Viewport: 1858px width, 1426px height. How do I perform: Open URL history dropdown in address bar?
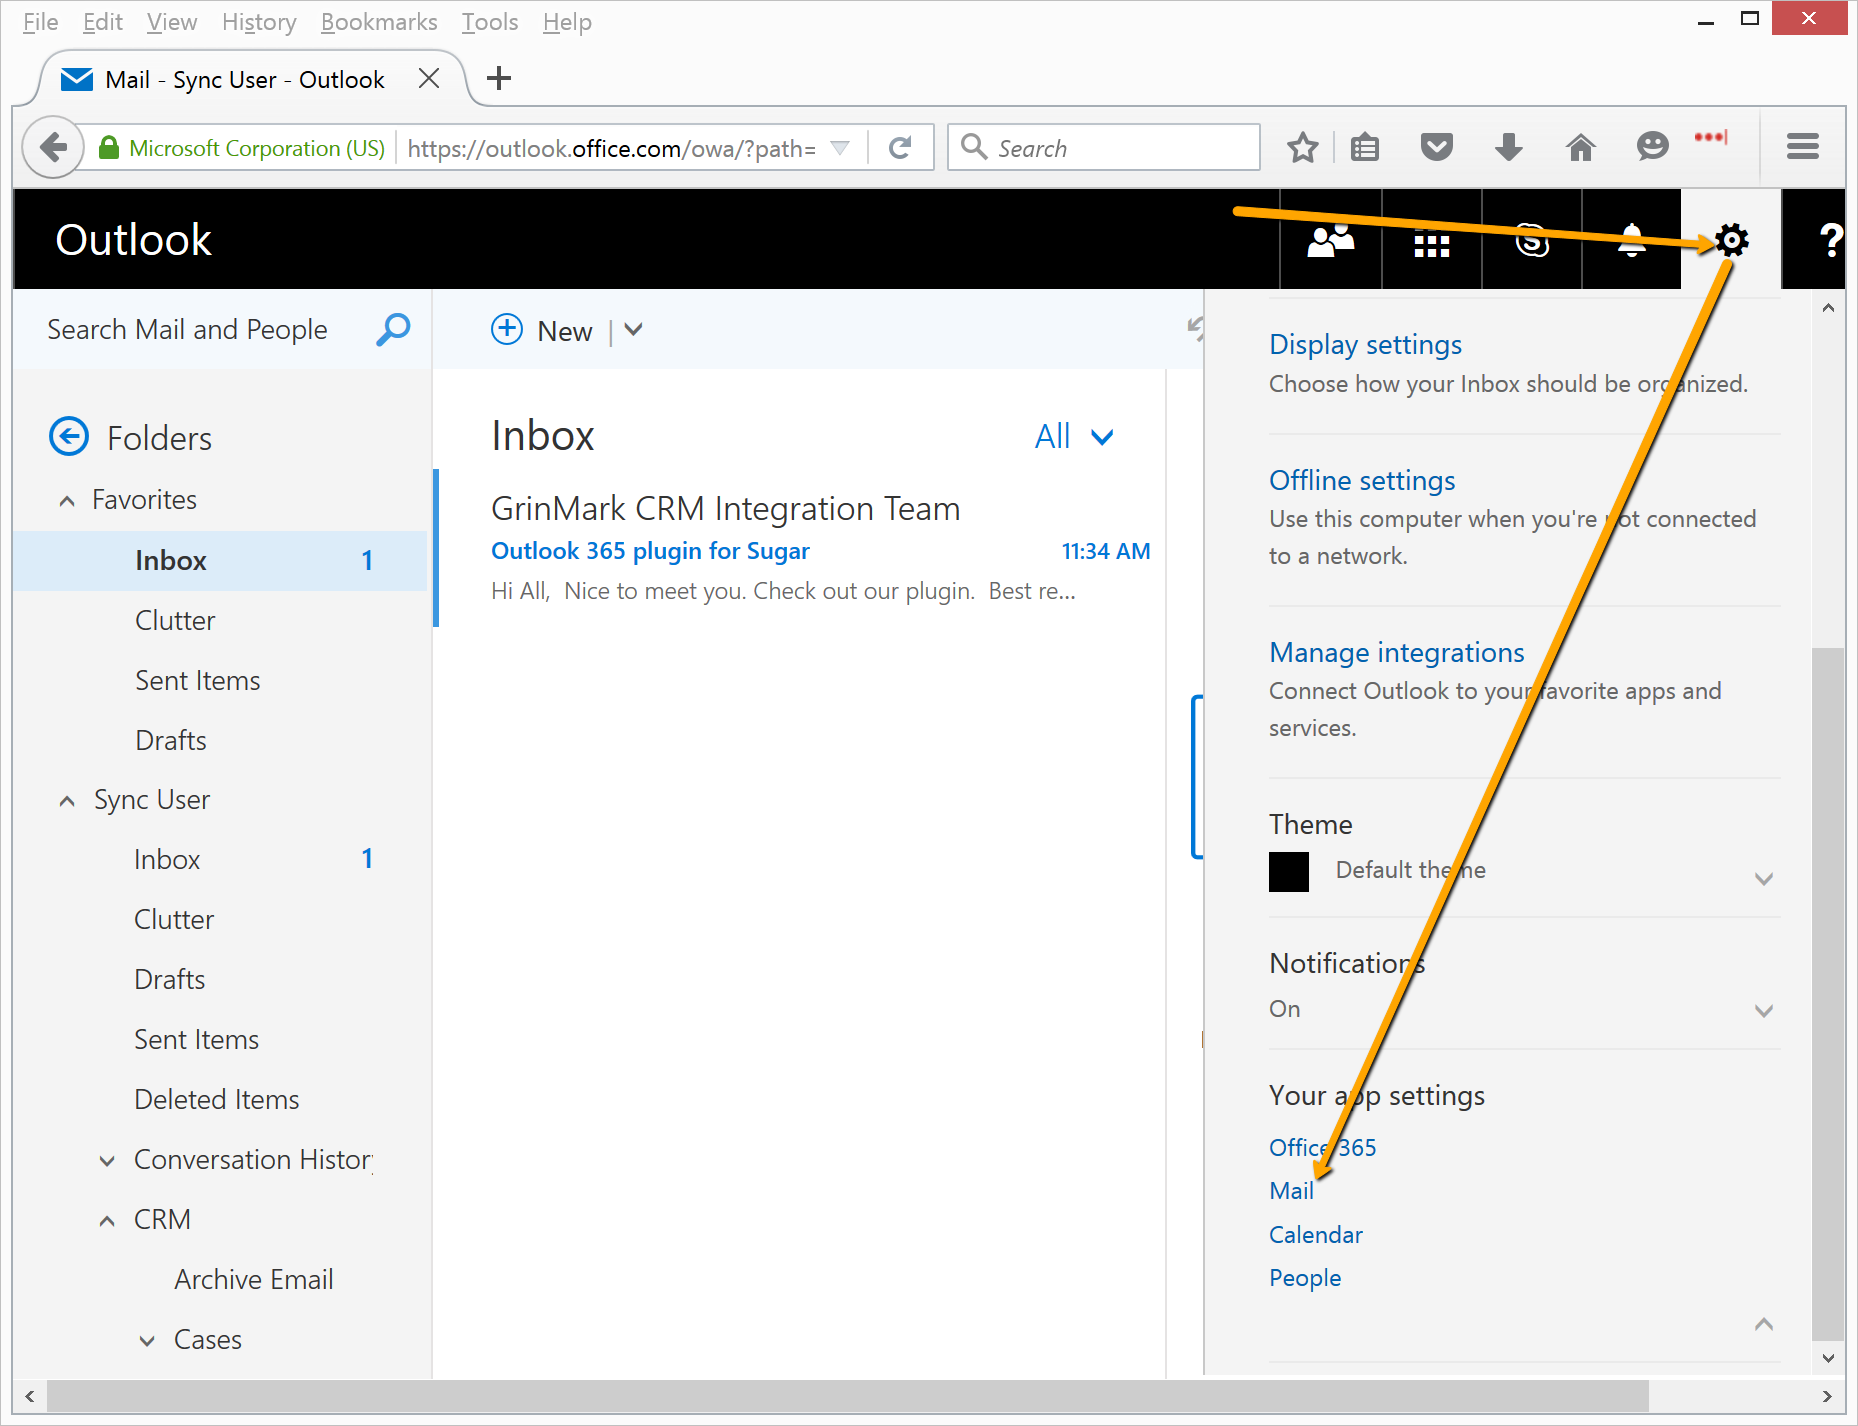pos(840,148)
